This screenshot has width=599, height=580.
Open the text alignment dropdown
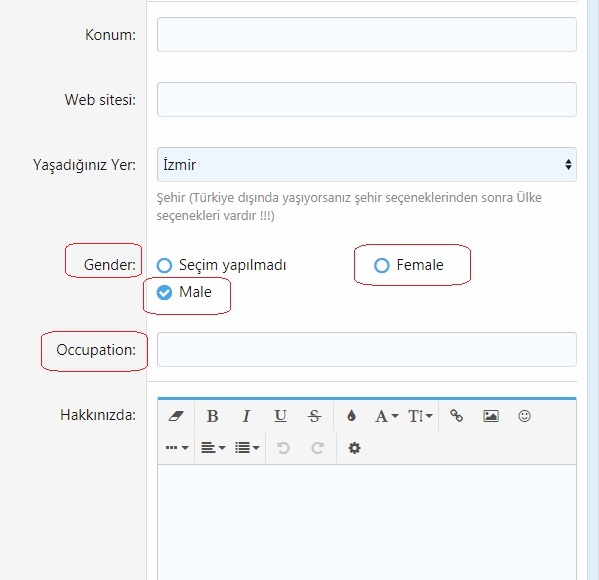point(213,447)
